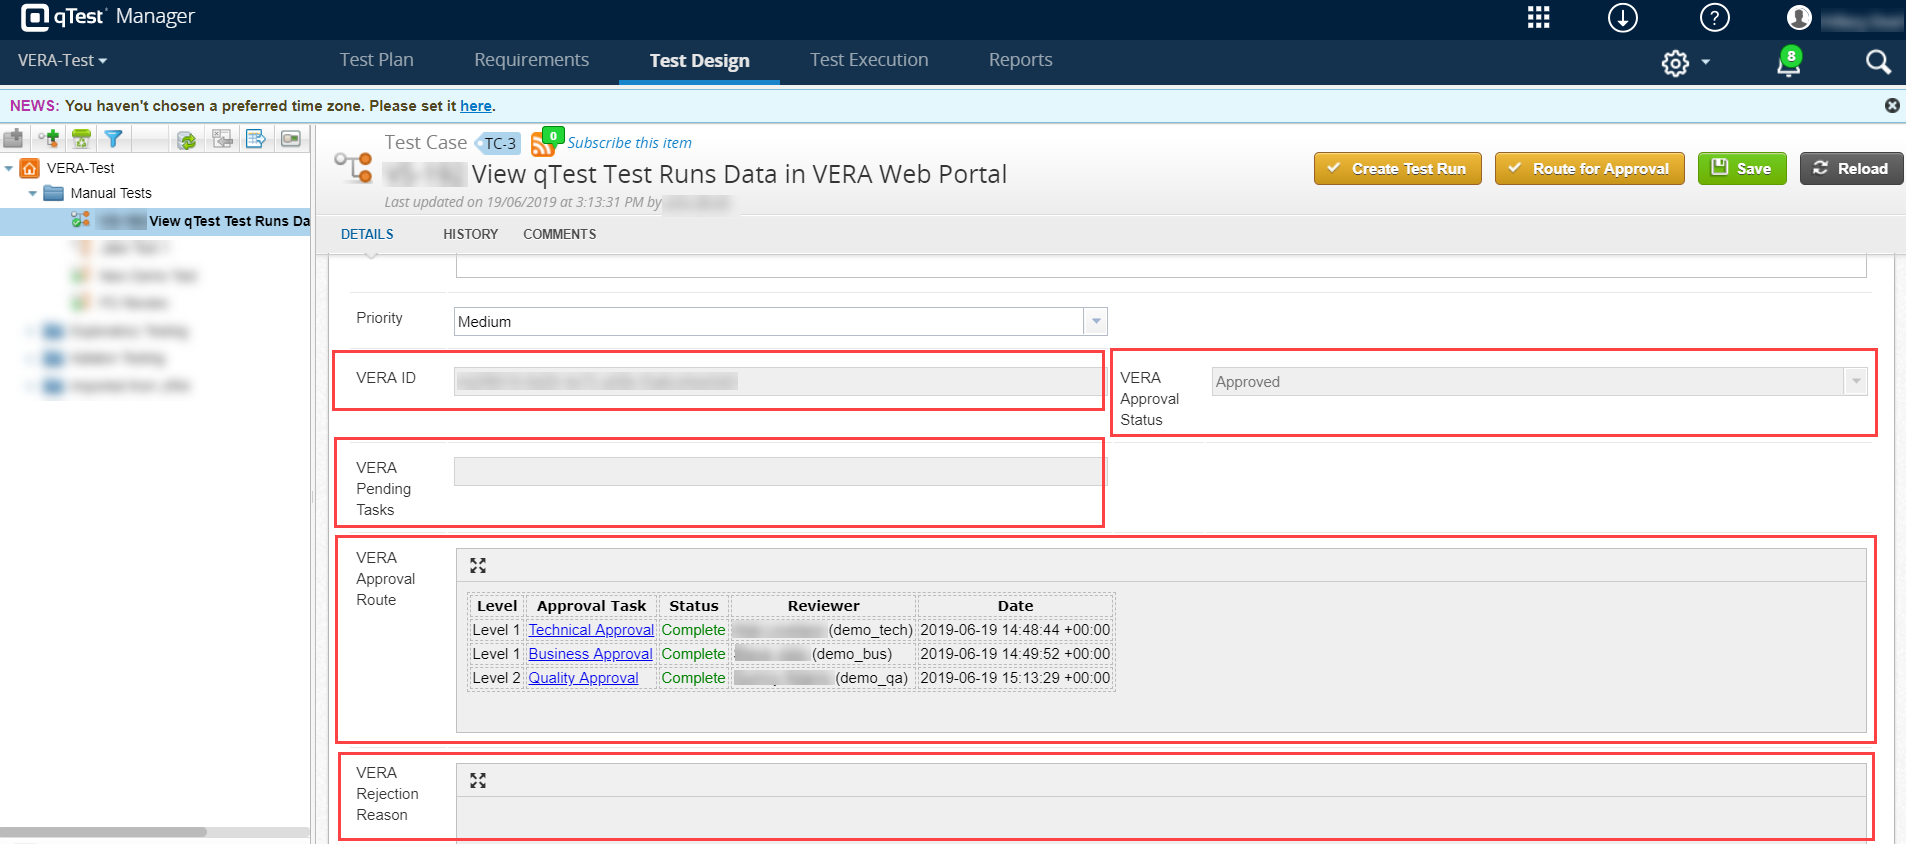The height and width of the screenshot is (844, 1906).
Task: Refresh the test design tree
Action: click(x=186, y=140)
